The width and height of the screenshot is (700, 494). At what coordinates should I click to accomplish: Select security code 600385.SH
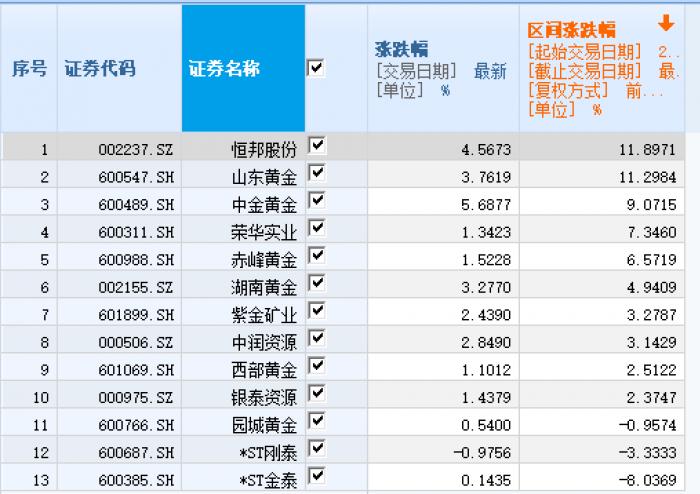tap(136, 480)
